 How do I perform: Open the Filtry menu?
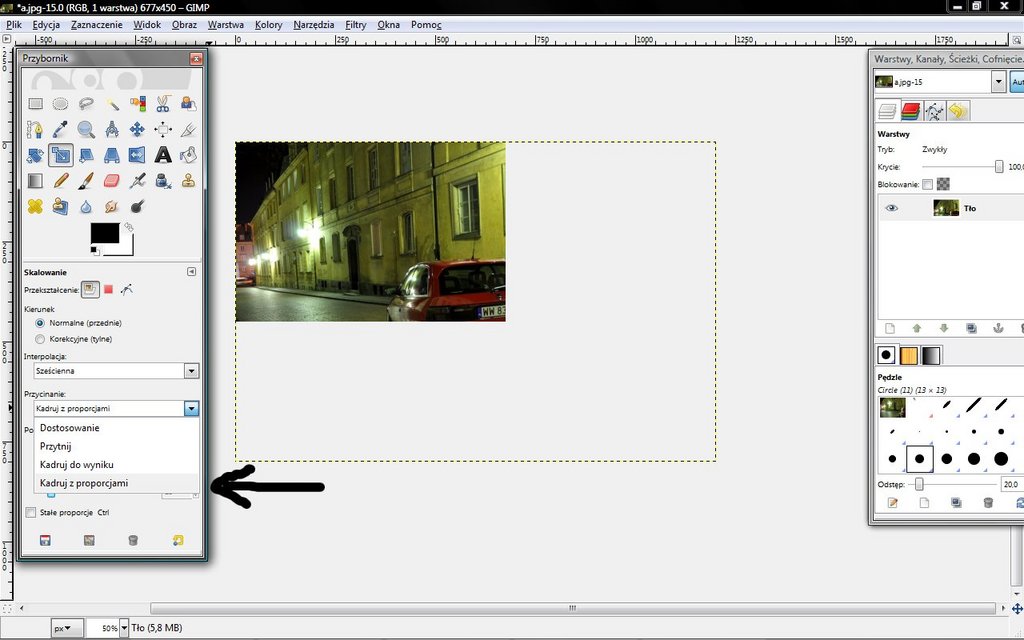tap(355, 25)
